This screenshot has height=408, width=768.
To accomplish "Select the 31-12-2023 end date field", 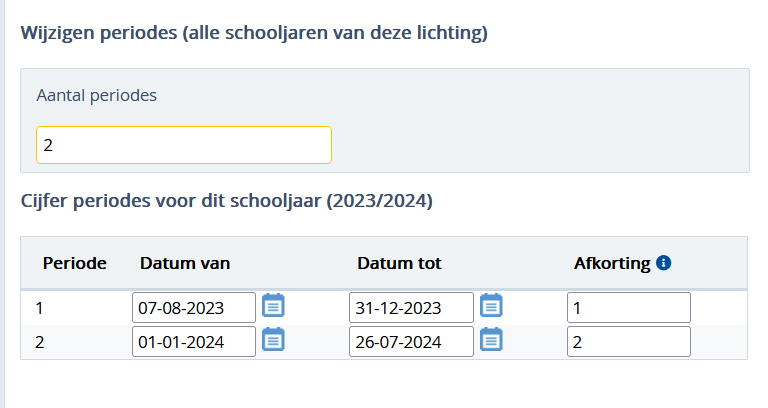I will click(411, 308).
